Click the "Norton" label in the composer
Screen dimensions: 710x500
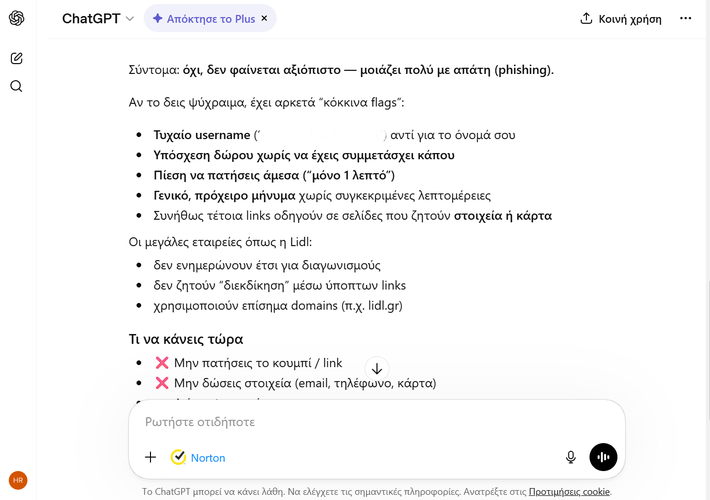(208, 458)
